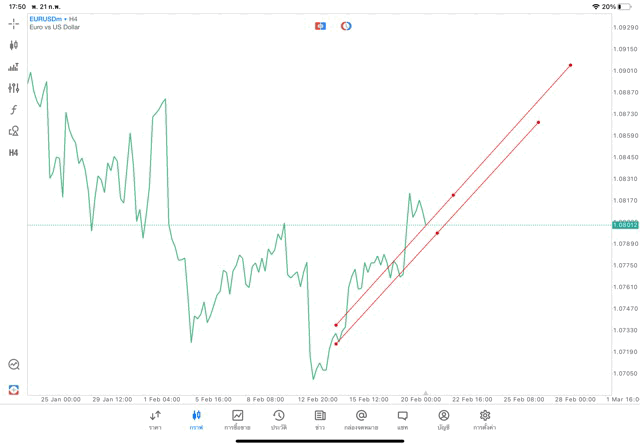Open the บัญชี accounts tab

tap(443, 420)
